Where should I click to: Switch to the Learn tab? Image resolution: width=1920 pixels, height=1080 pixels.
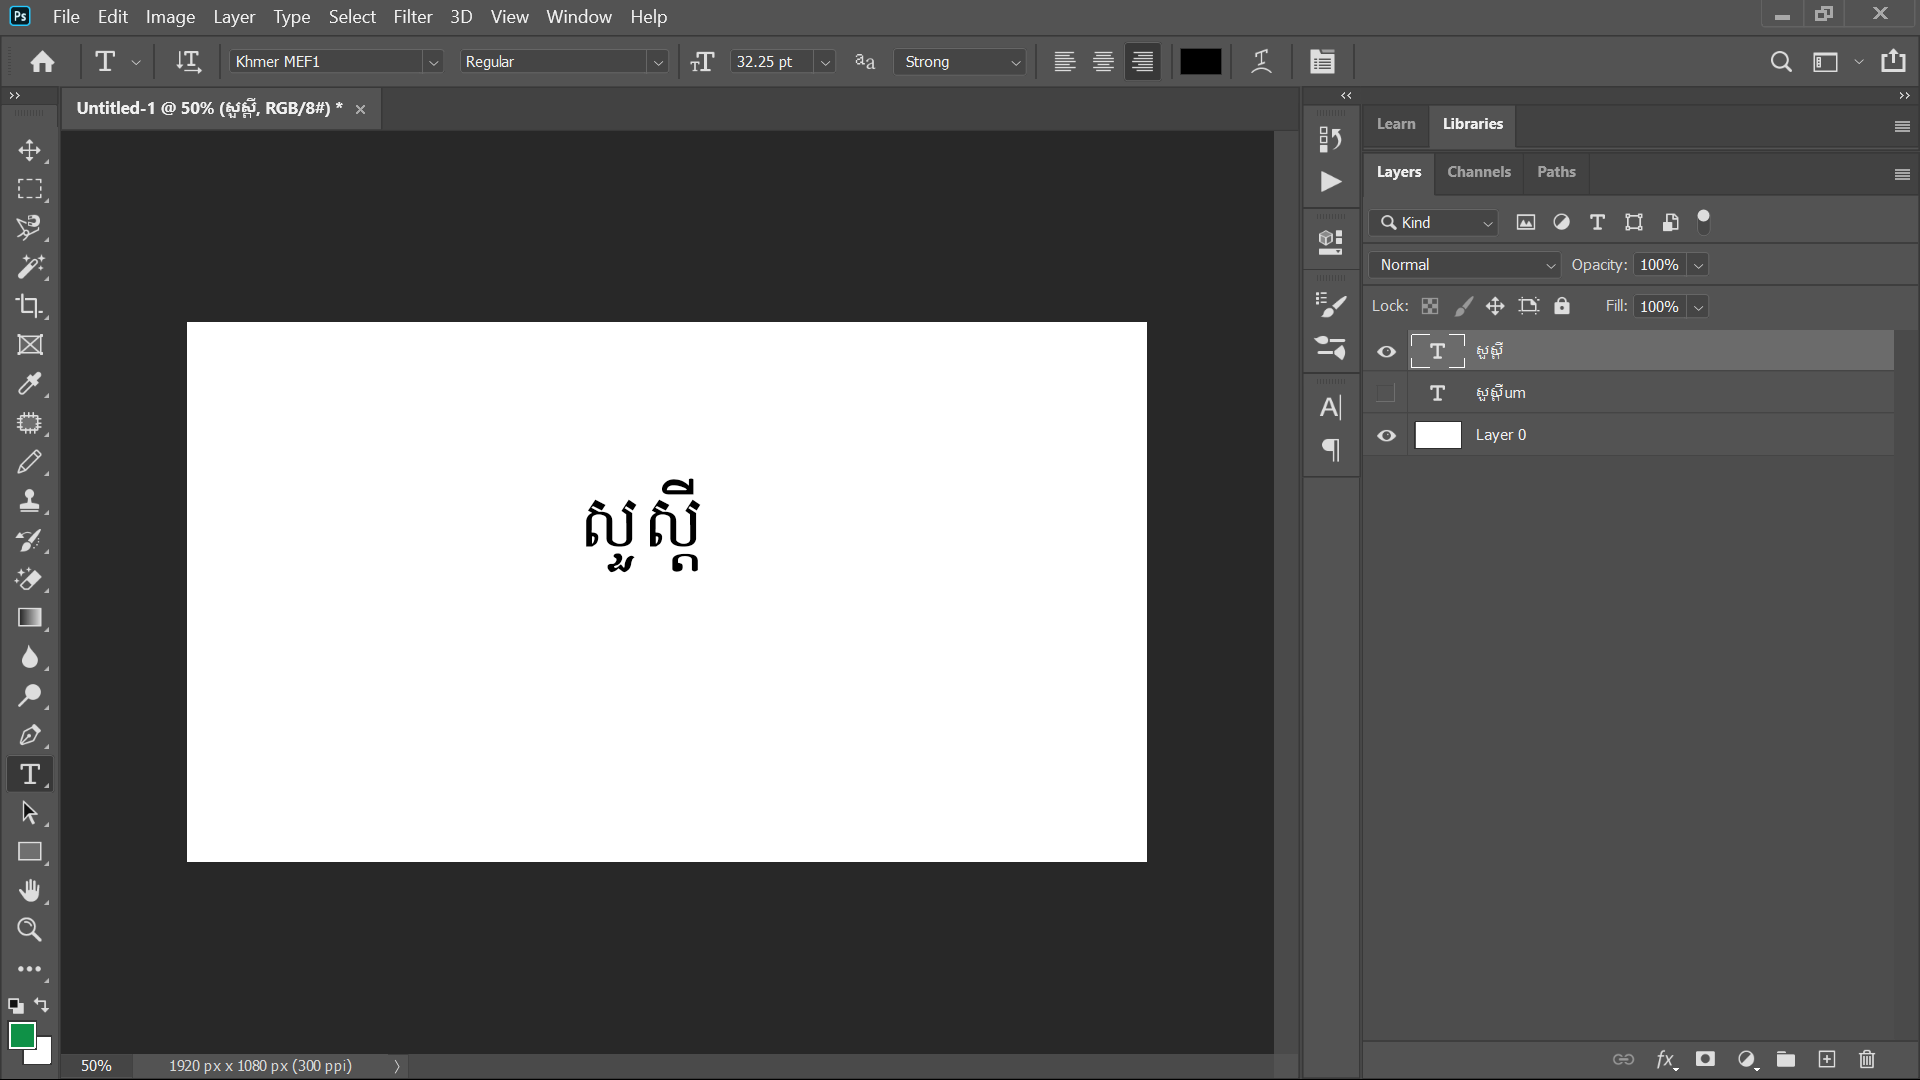[x=1396, y=124]
